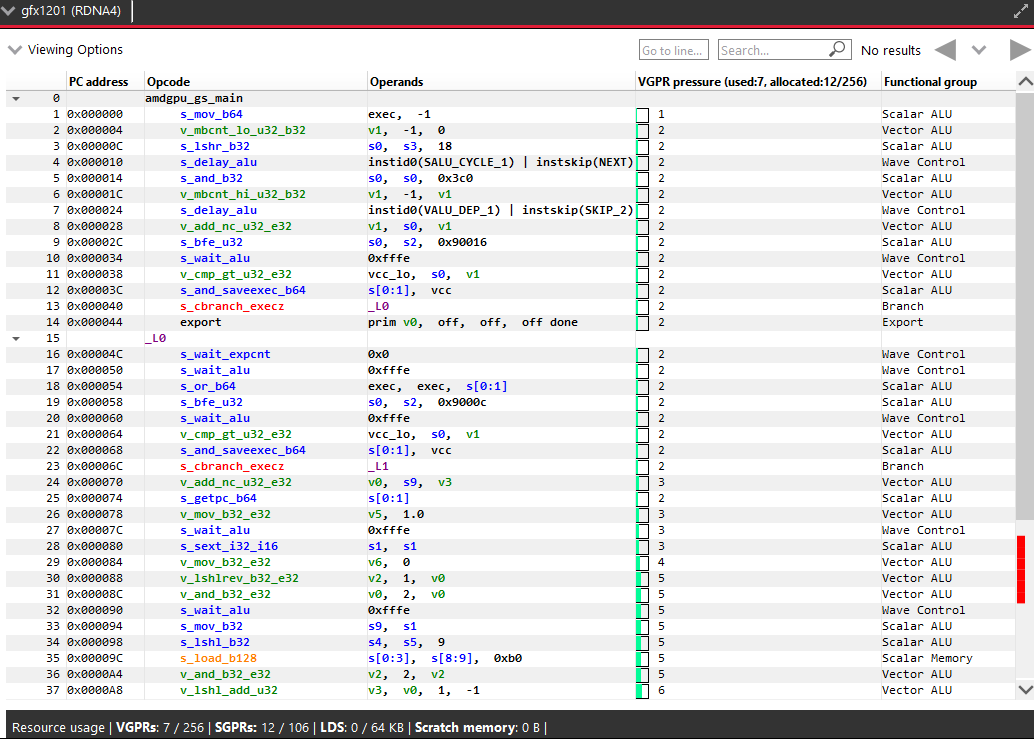Image resolution: width=1034 pixels, height=739 pixels.
Task: Collapse the amdgpu_gs_main block
Action: (x=15, y=99)
